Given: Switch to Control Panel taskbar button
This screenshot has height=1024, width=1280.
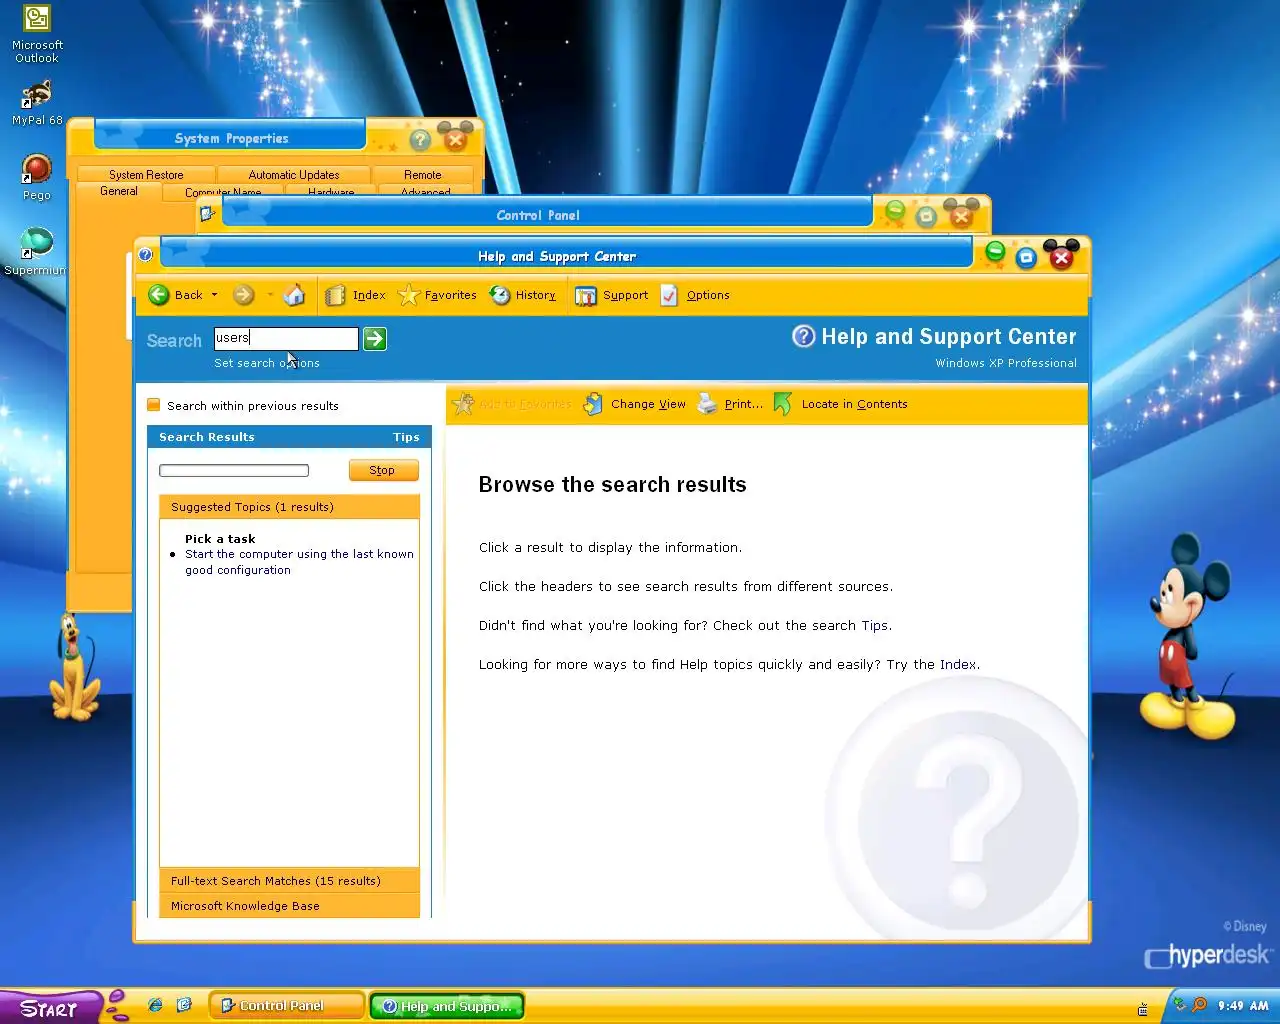Looking at the screenshot, I should coord(287,1006).
